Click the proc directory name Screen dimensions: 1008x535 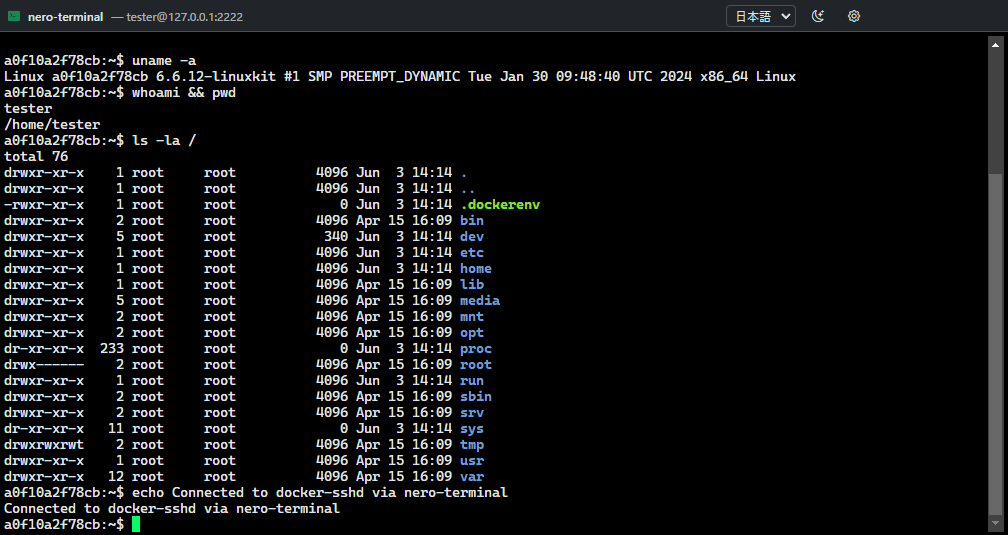click(476, 349)
